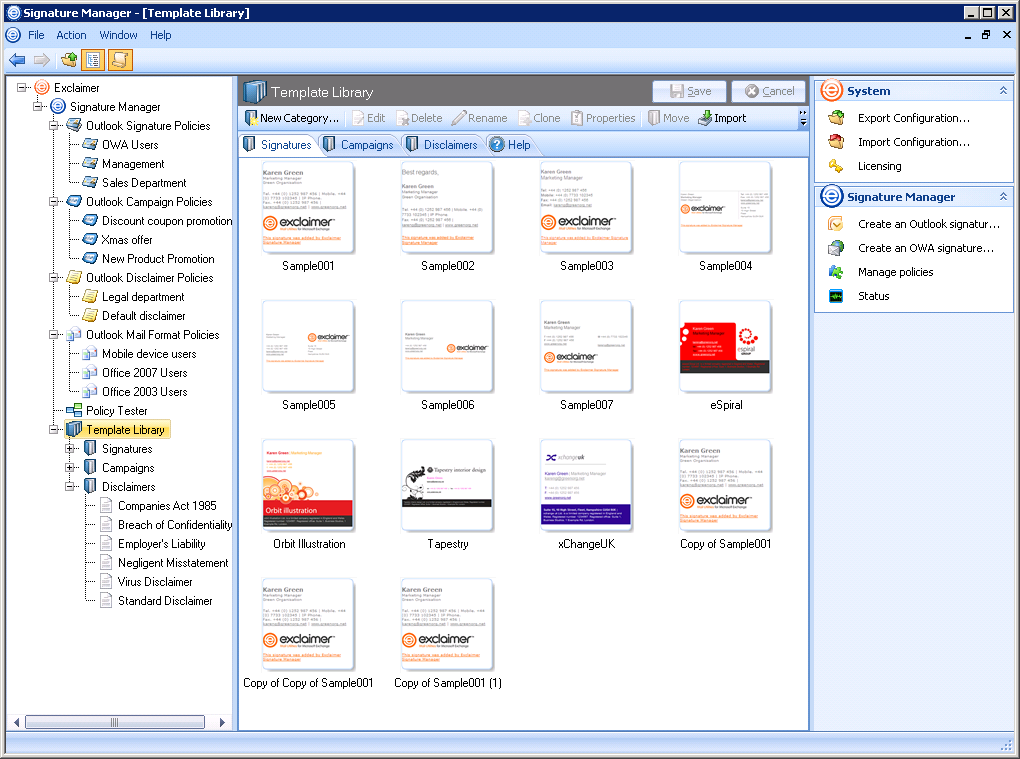Collapse the System panel with its chevron
Viewport: 1020px width, 759px height.
(1005, 91)
